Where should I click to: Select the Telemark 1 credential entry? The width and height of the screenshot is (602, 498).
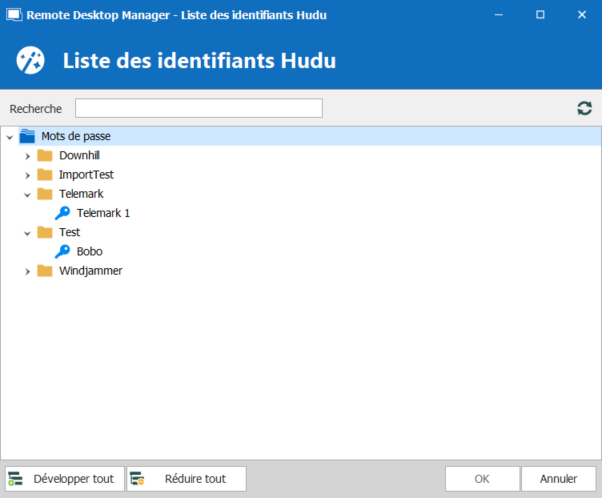(103, 213)
